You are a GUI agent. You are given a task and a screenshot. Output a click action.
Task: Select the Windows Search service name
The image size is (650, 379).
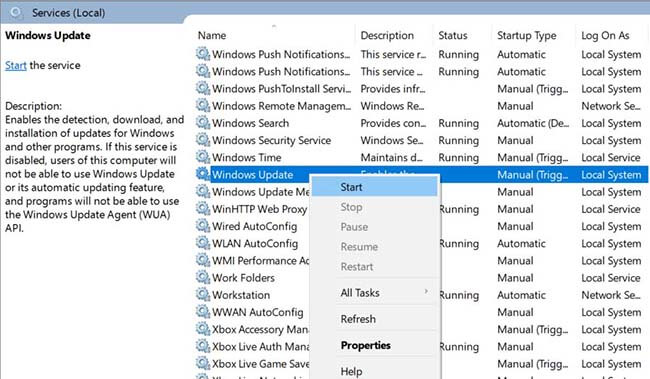click(250, 123)
